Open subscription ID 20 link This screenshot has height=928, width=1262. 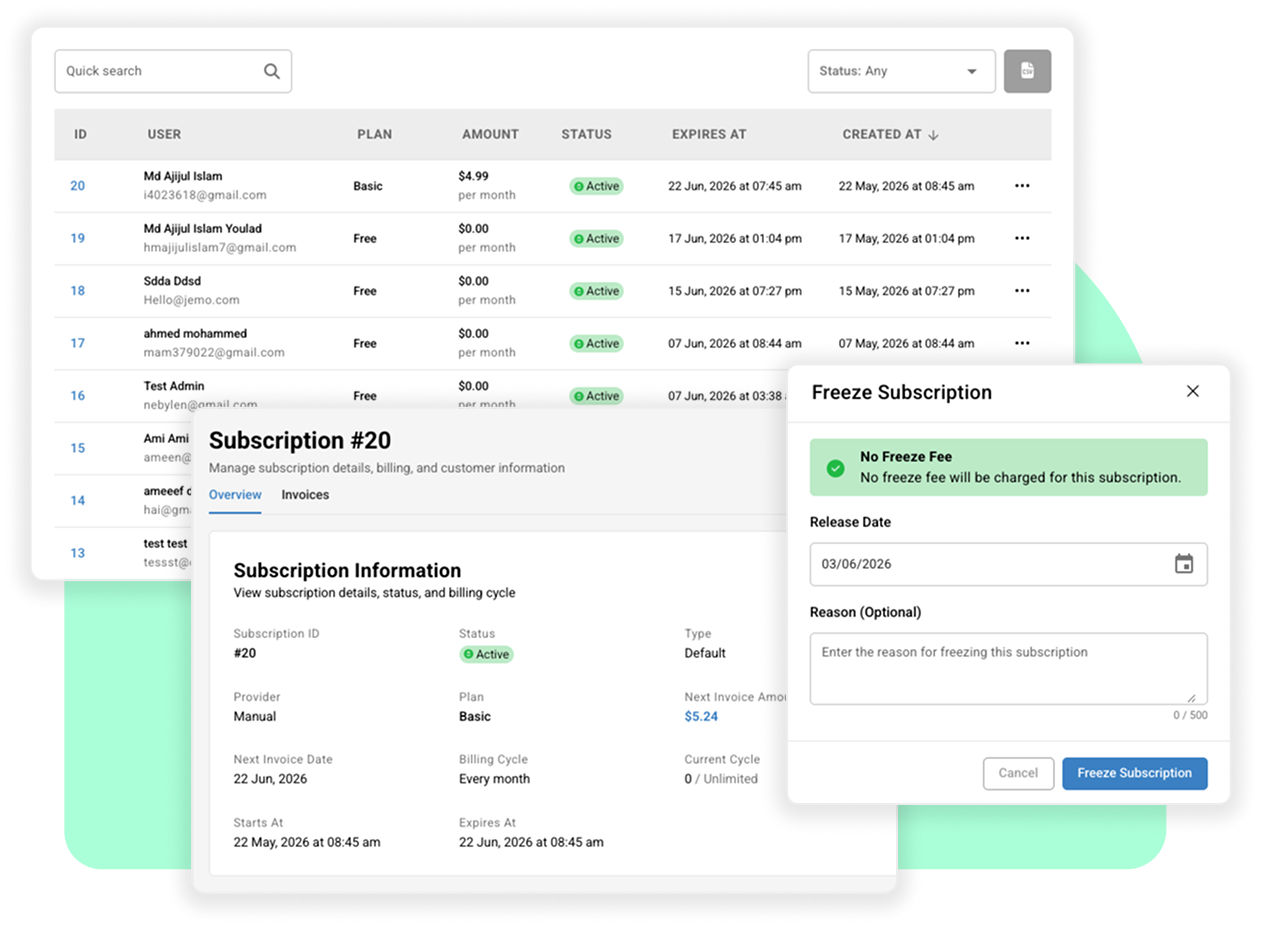[77, 186]
